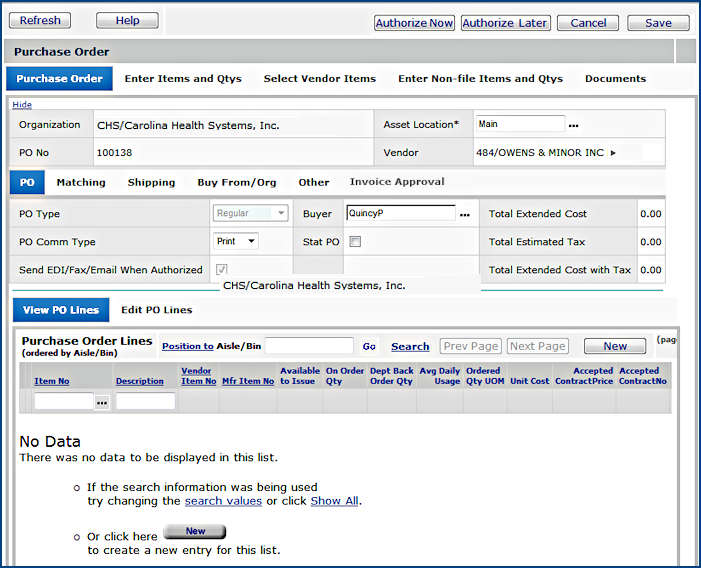This screenshot has width=701, height=568.
Task: Open Buyer lookup ellipsis button
Action: coord(465,214)
